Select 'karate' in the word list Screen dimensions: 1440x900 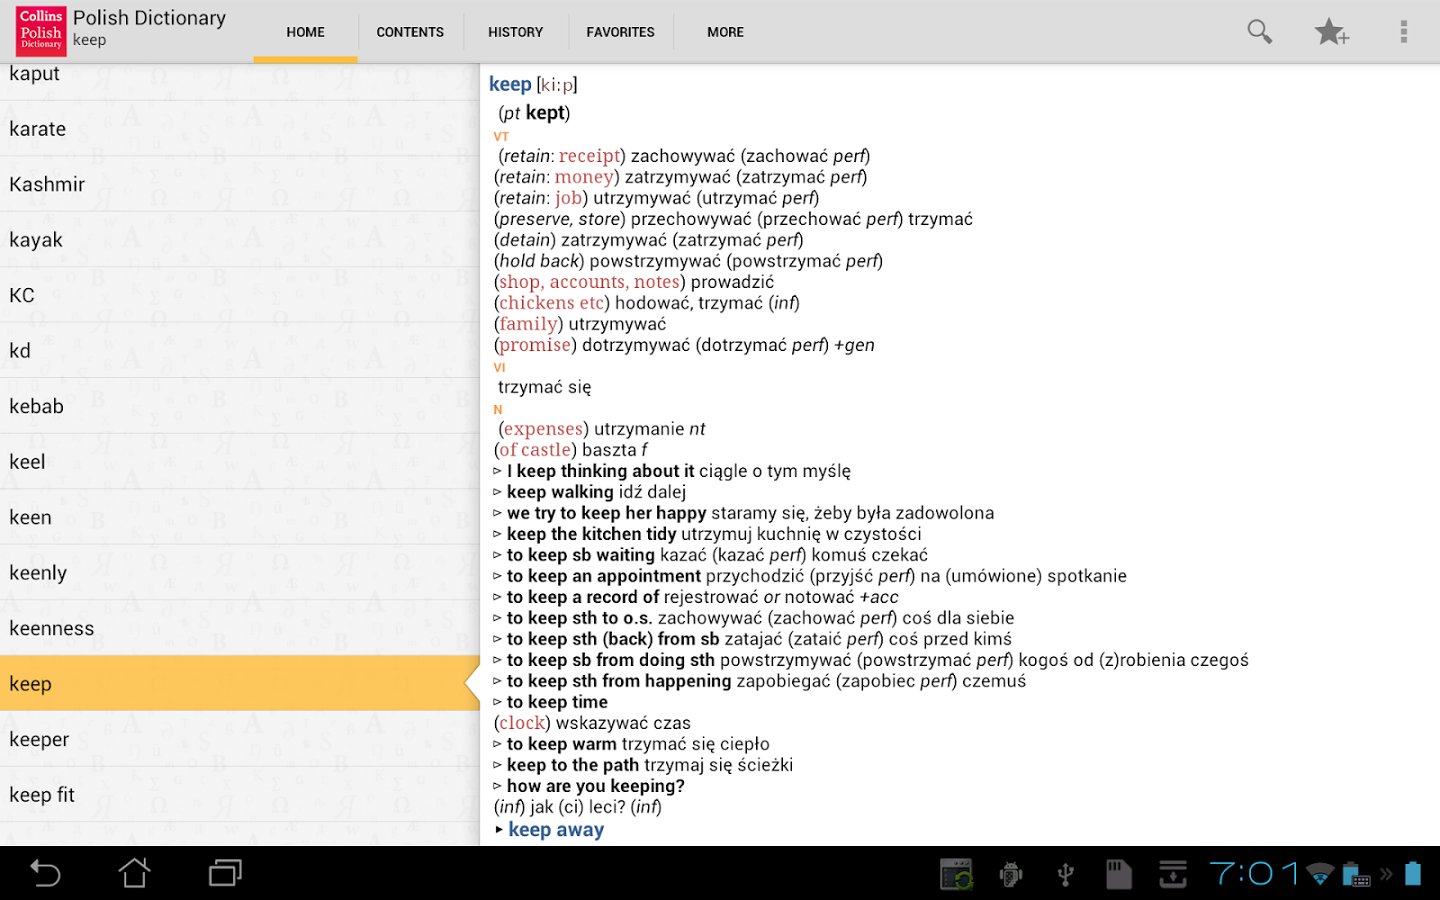240,129
